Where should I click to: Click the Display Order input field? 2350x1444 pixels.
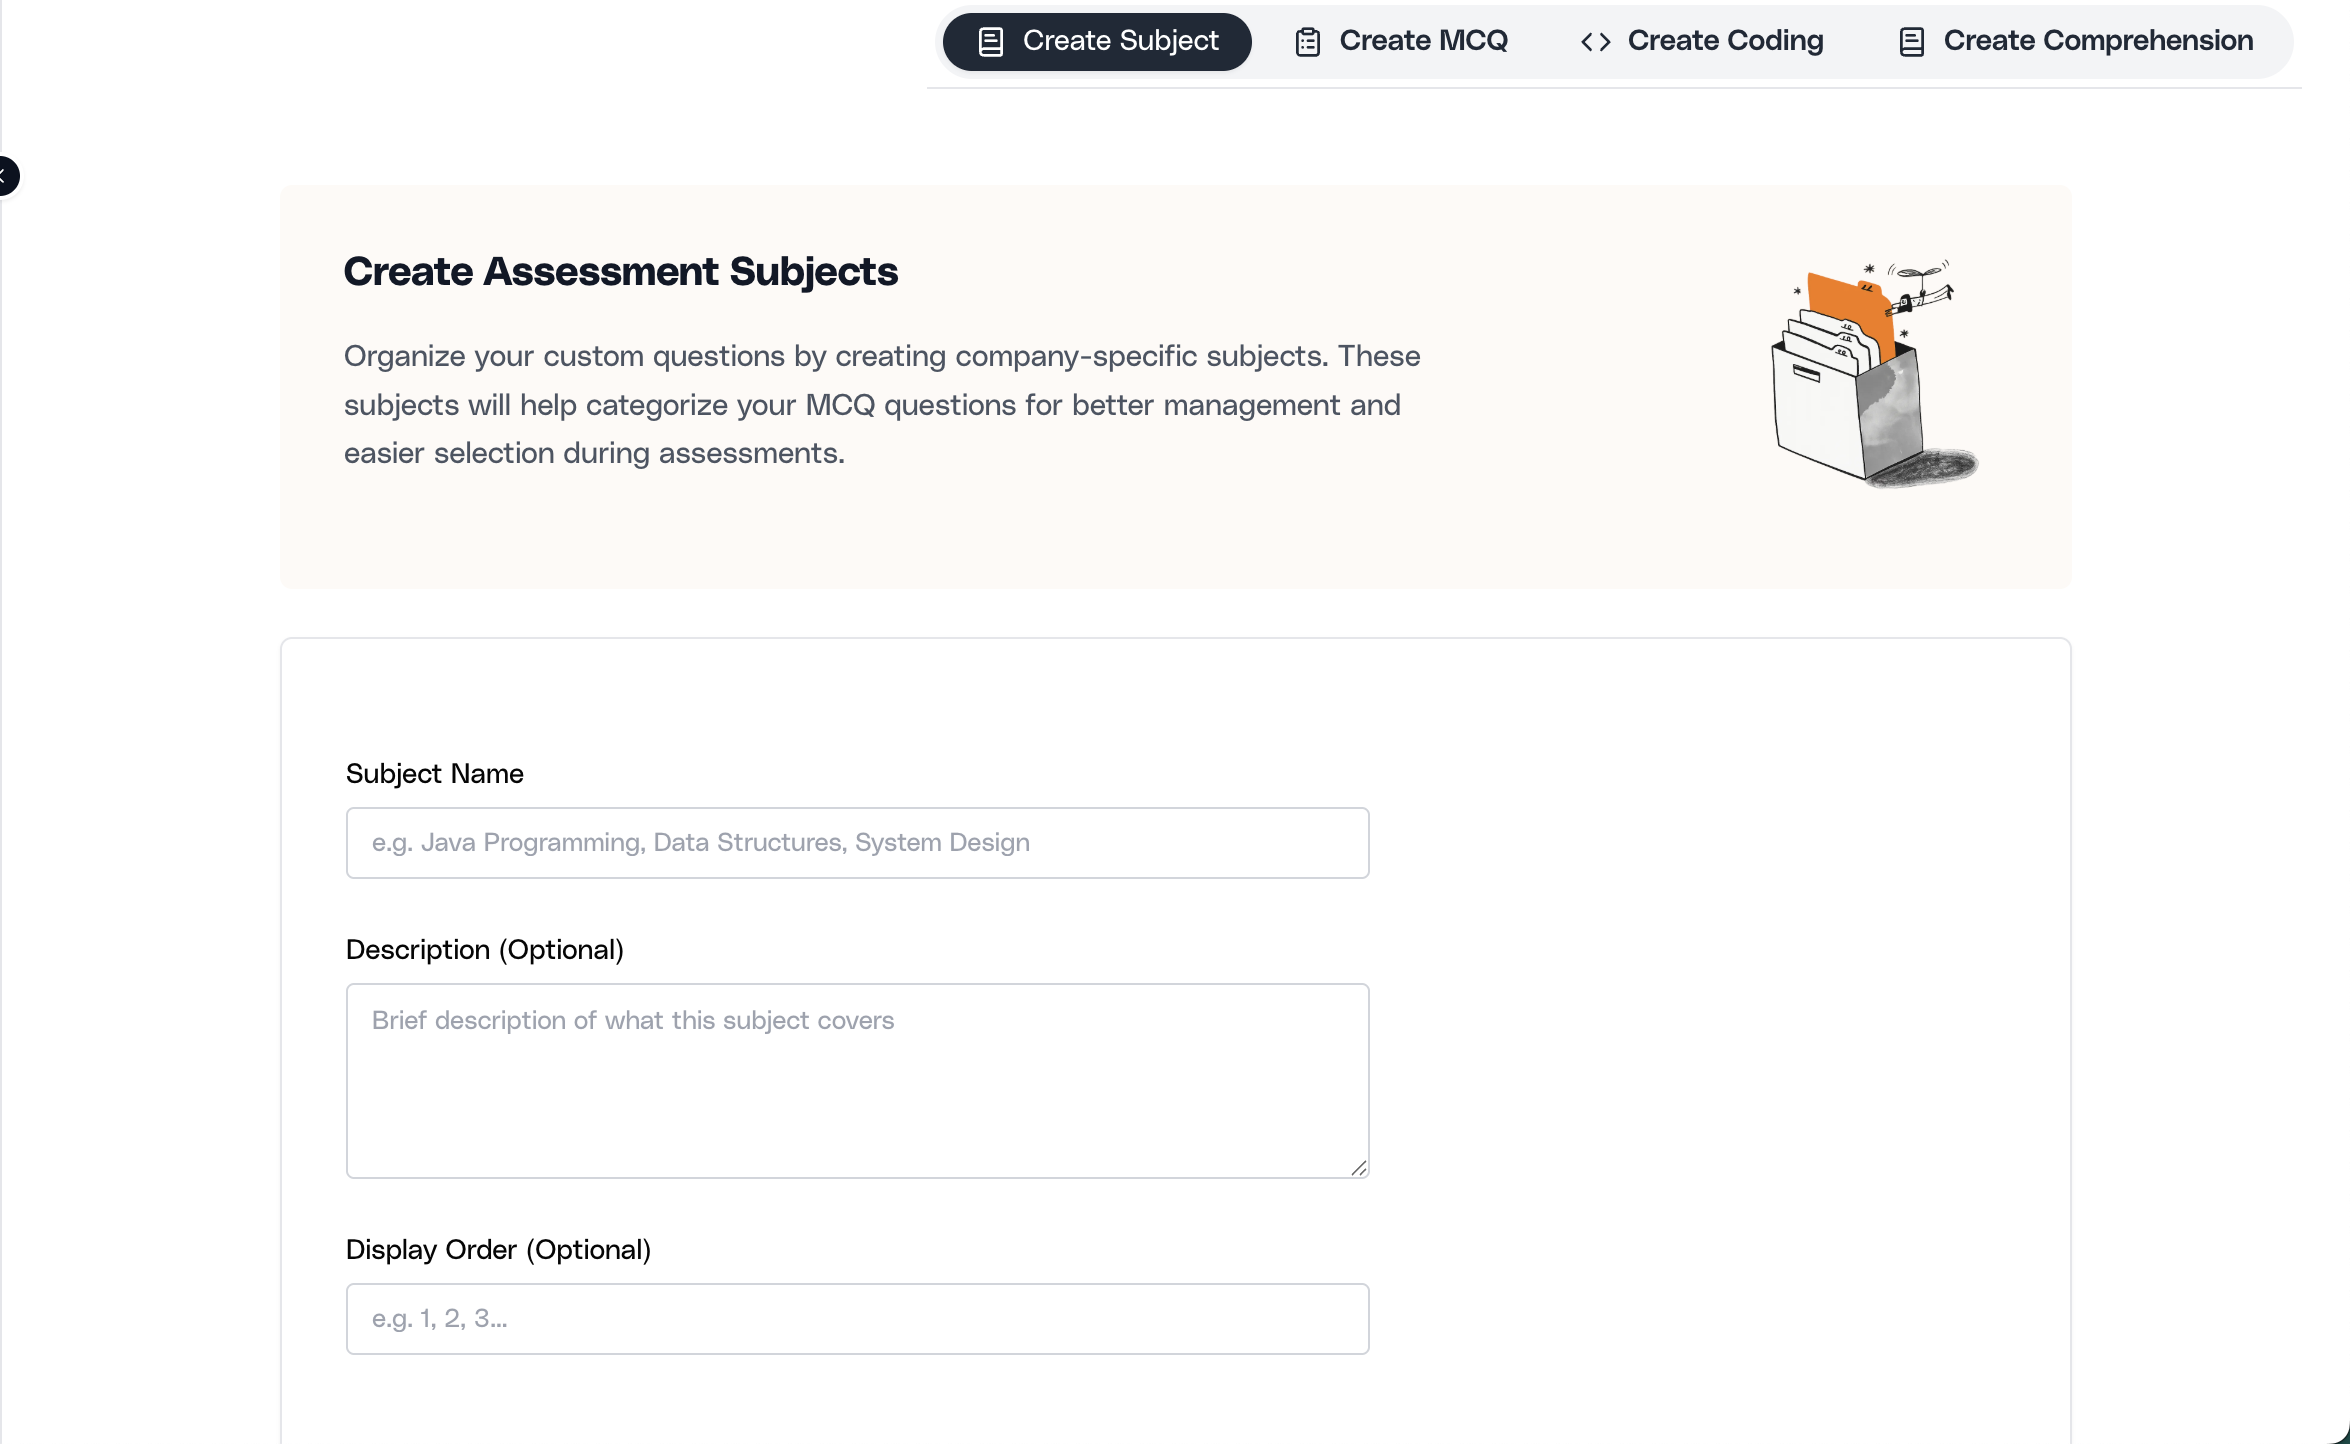pos(857,1318)
